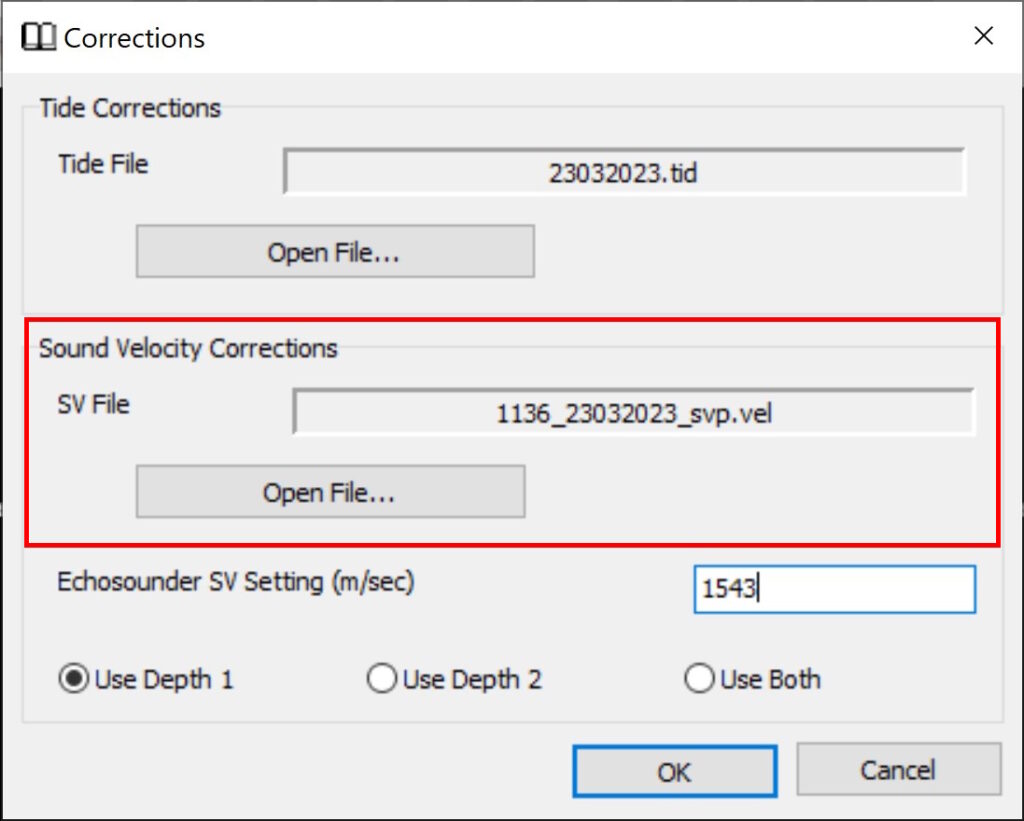Image resolution: width=1024 pixels, height=821 pixels.
Task: Open File for the Tide File
Action: [334, 252]
